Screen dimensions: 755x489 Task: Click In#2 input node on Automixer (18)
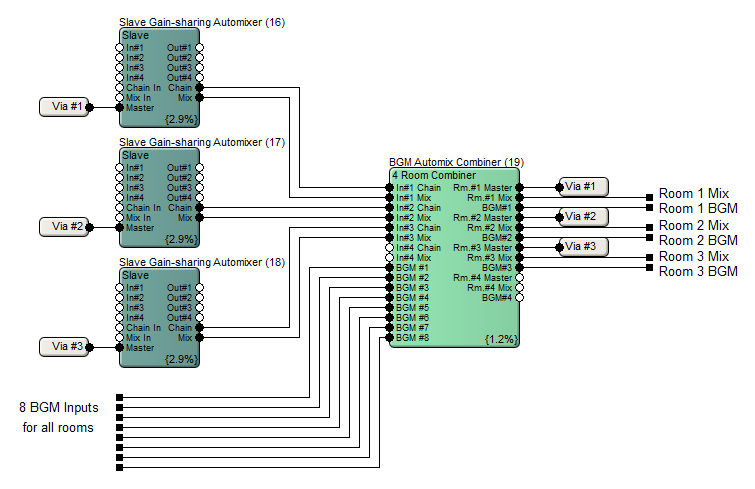click(x=119, y=297)
